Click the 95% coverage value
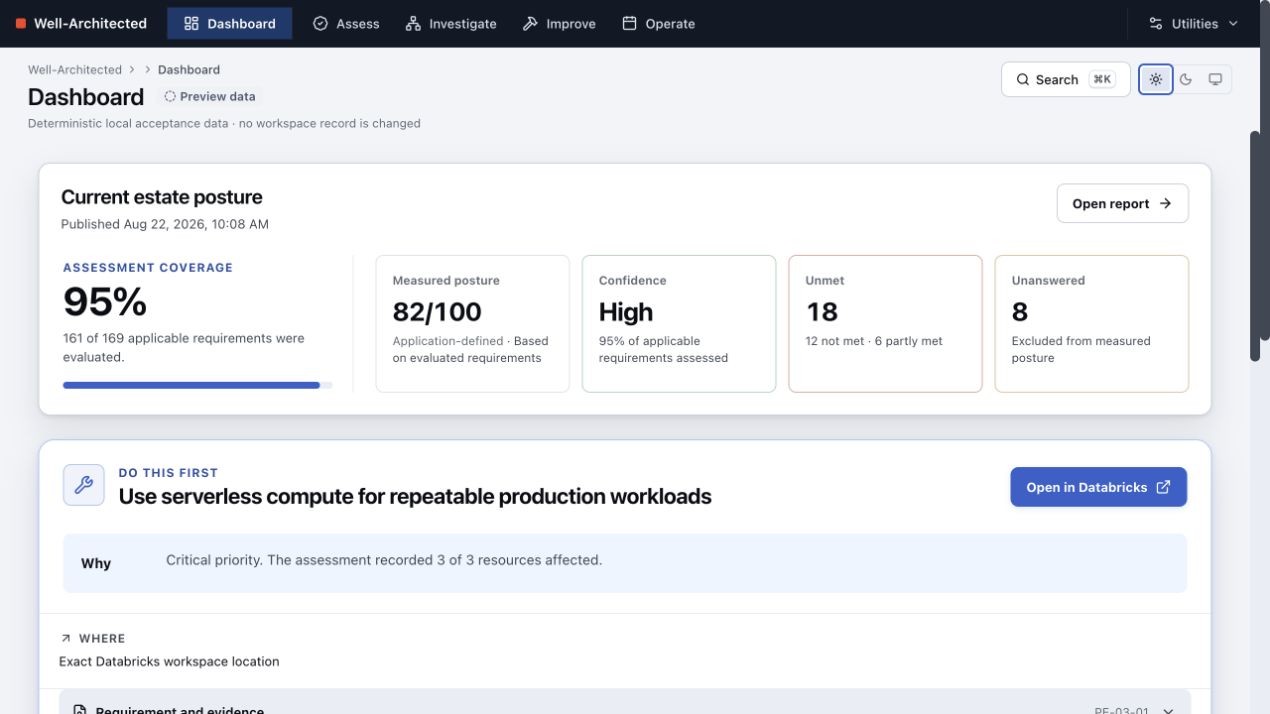The height and width of the screenshot is (714, 1270). [105, 302]
